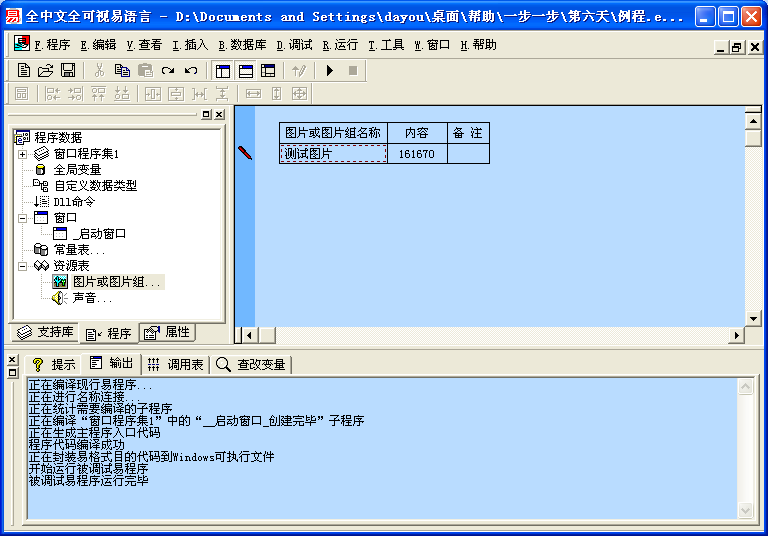
Task: Click the empty 备注 cell for 测试图片
Action: click(x=468, y=154)
